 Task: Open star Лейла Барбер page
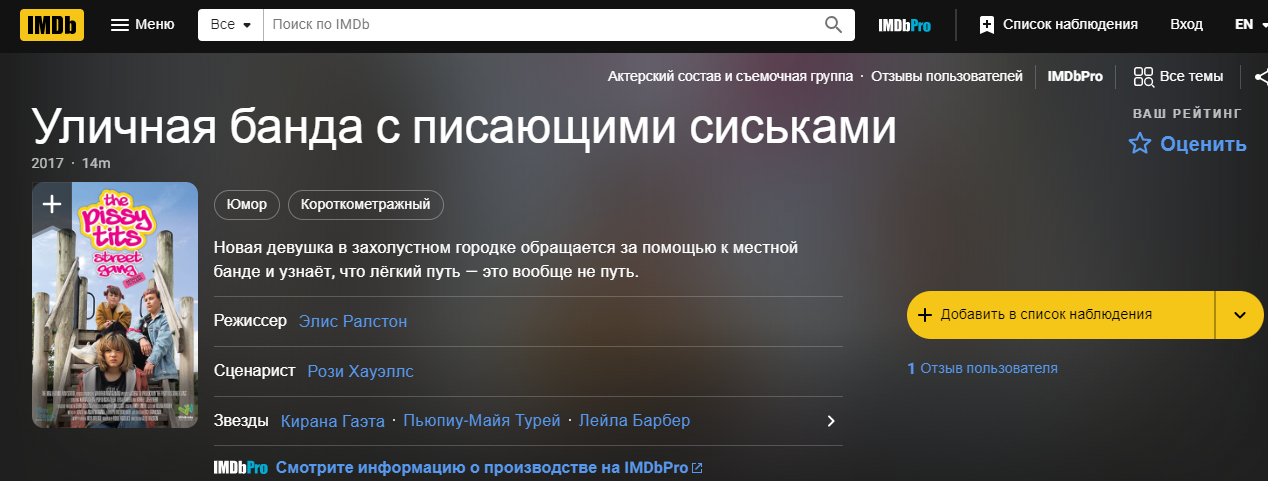[x=635, y=421]
